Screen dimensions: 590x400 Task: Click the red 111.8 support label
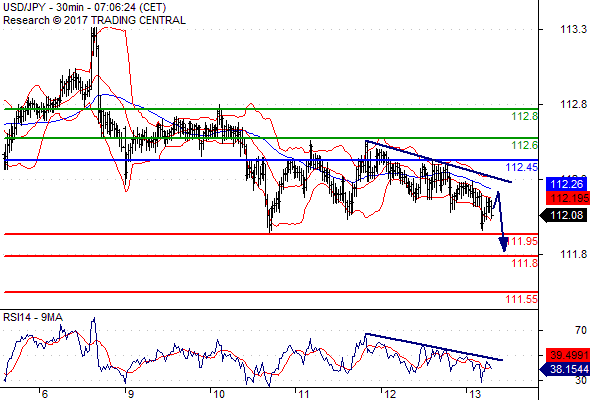[x=525, y=263]
